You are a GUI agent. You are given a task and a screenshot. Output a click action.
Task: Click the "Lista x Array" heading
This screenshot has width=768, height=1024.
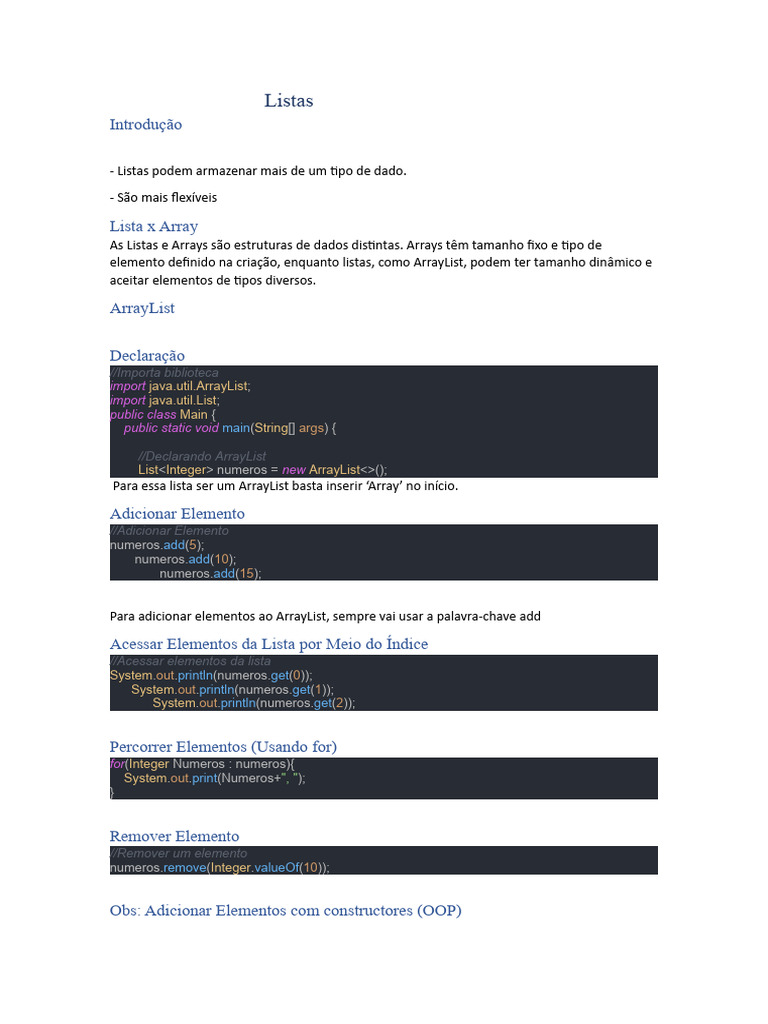(x=154, y=226)
